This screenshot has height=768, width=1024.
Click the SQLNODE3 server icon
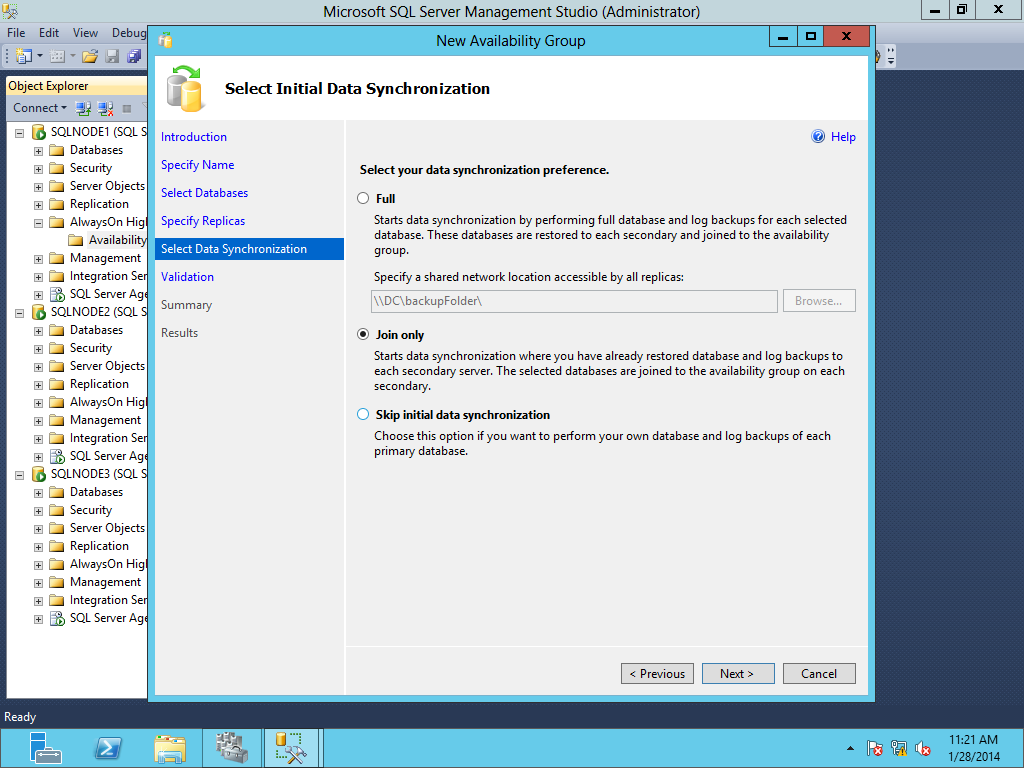(39, 474)
